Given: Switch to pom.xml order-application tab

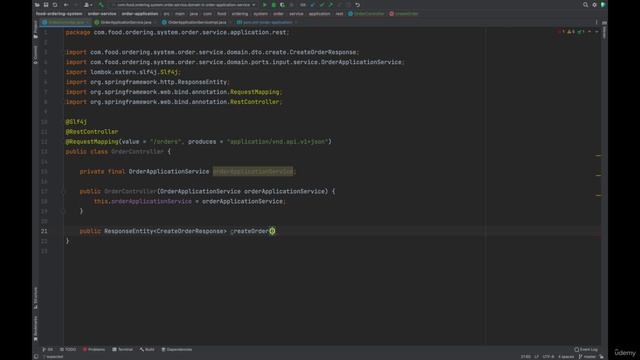Looking at the screenshot, I should [264, 22].
